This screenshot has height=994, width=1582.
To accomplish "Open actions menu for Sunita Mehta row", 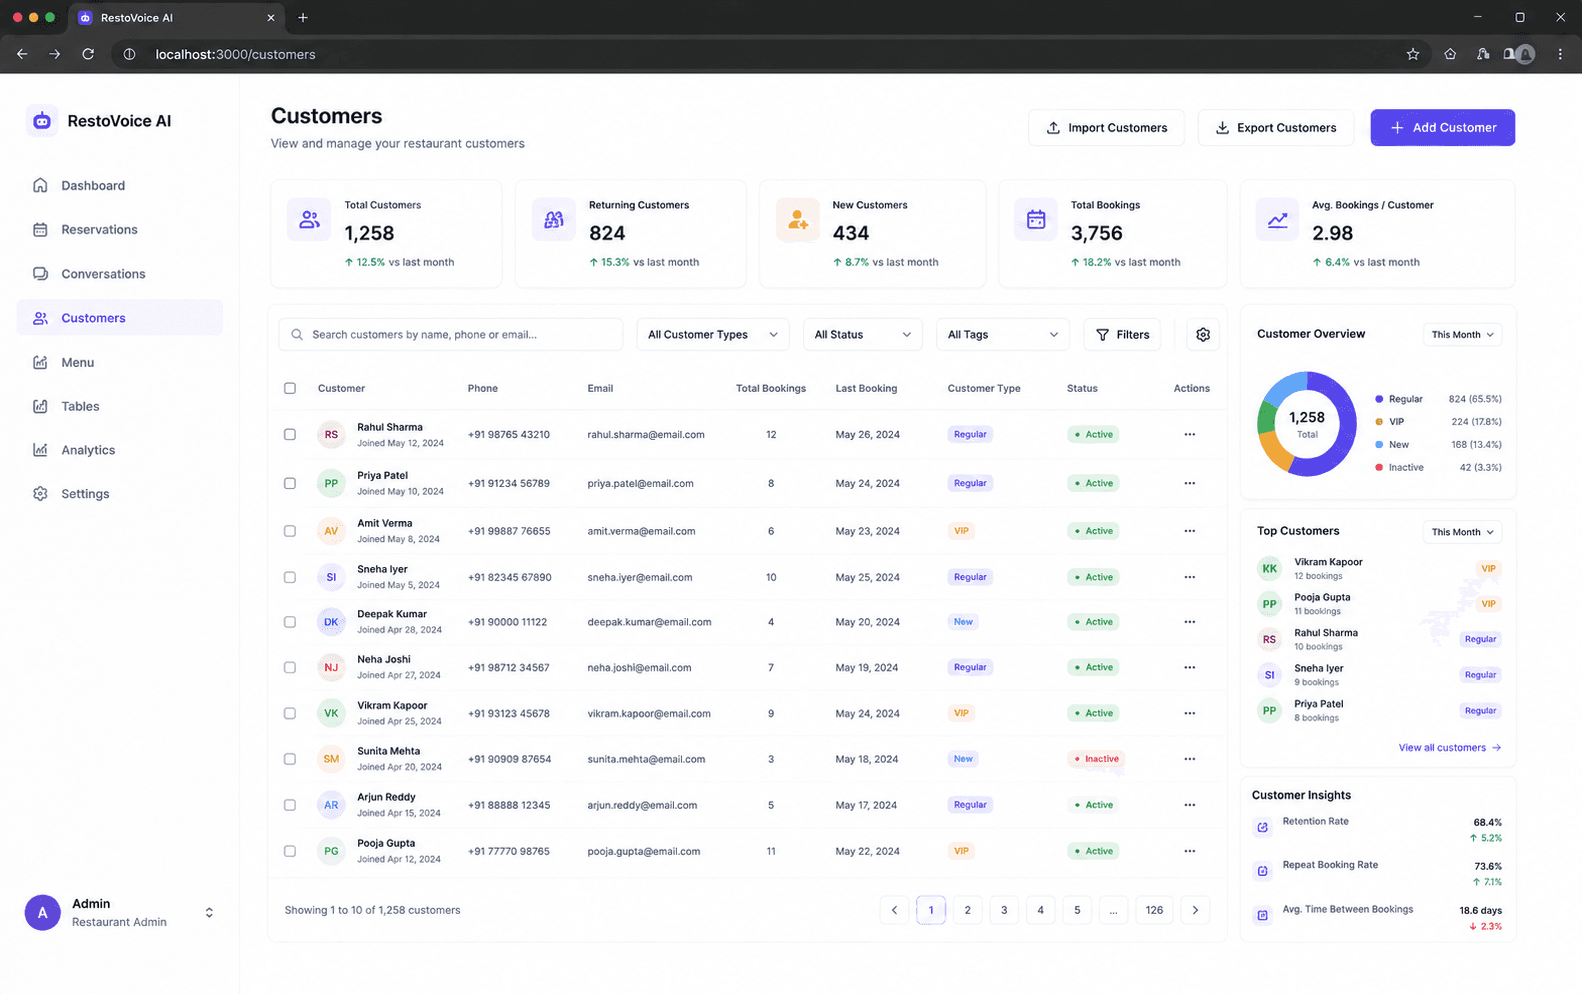I will coord(1189,759).
